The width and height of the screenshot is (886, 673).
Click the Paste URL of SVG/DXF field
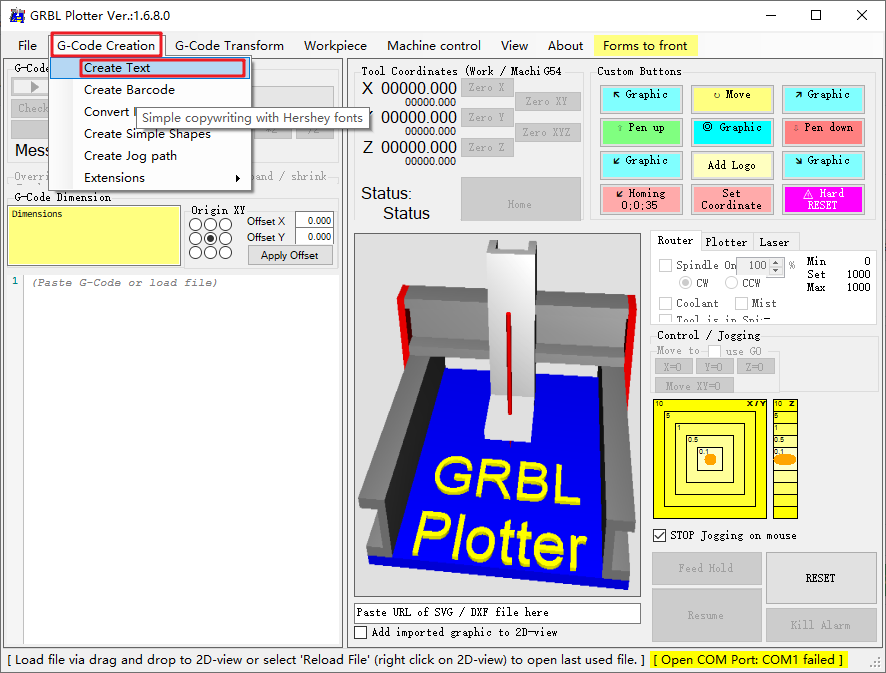tap(497, 612)
